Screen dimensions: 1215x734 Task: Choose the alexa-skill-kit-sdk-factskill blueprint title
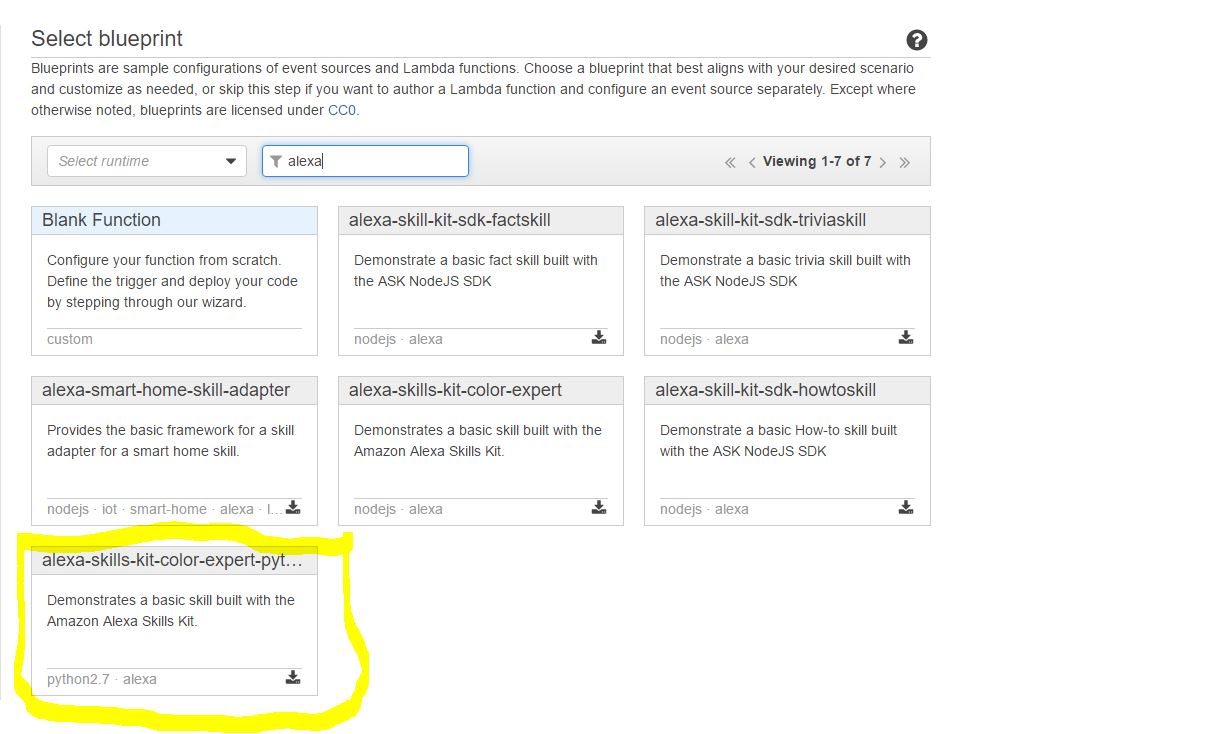tap(449, 220)
